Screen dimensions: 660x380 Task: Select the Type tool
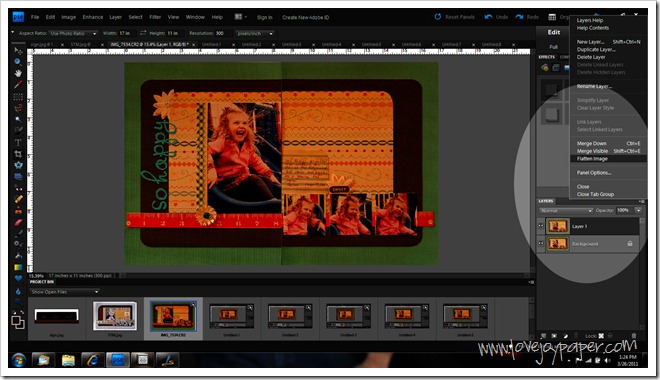pos(18,143)
